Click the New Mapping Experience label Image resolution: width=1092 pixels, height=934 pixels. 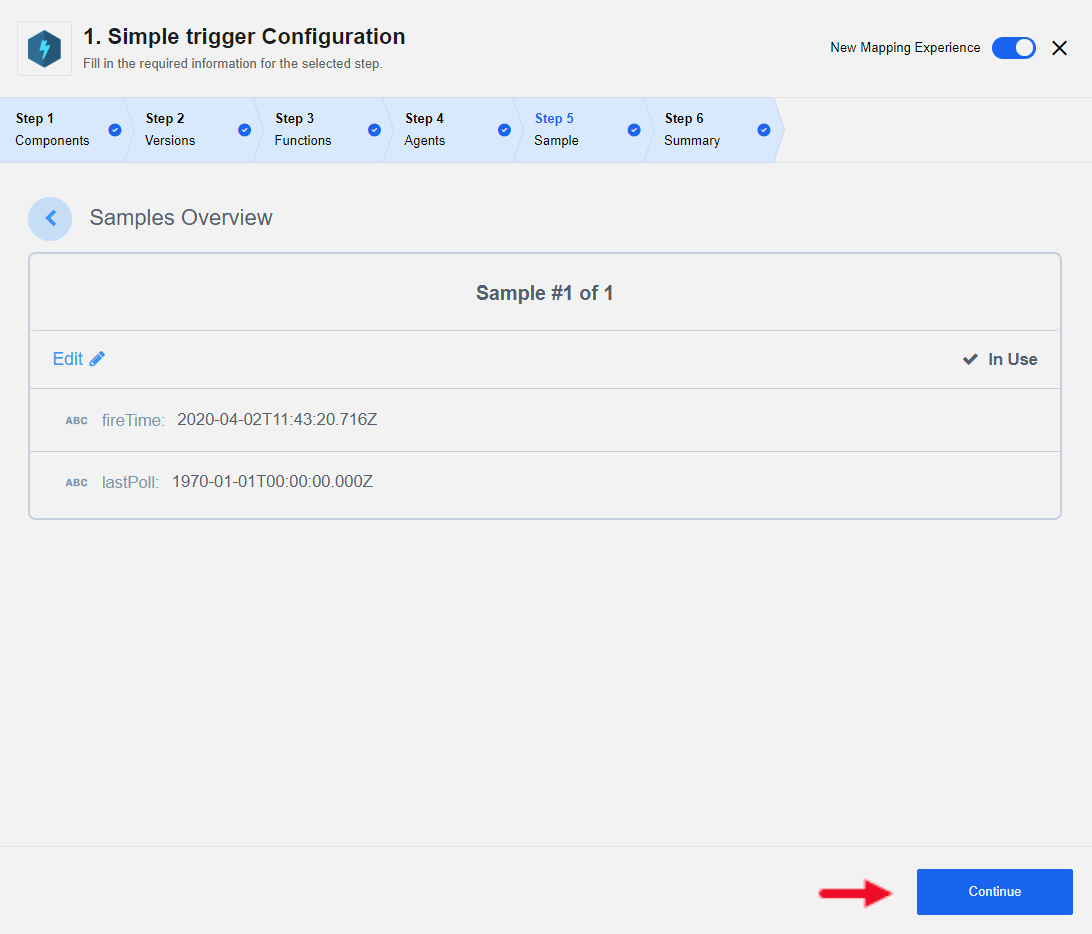pos(905,47)
